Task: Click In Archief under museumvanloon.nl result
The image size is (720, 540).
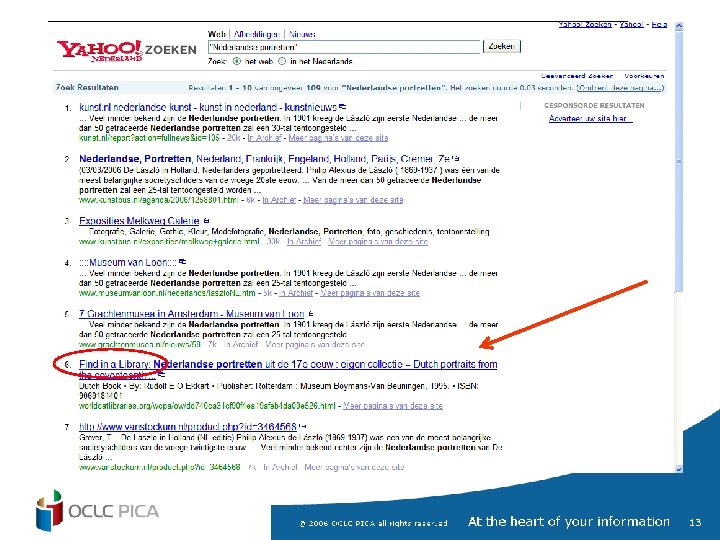Action: point(296,292)
